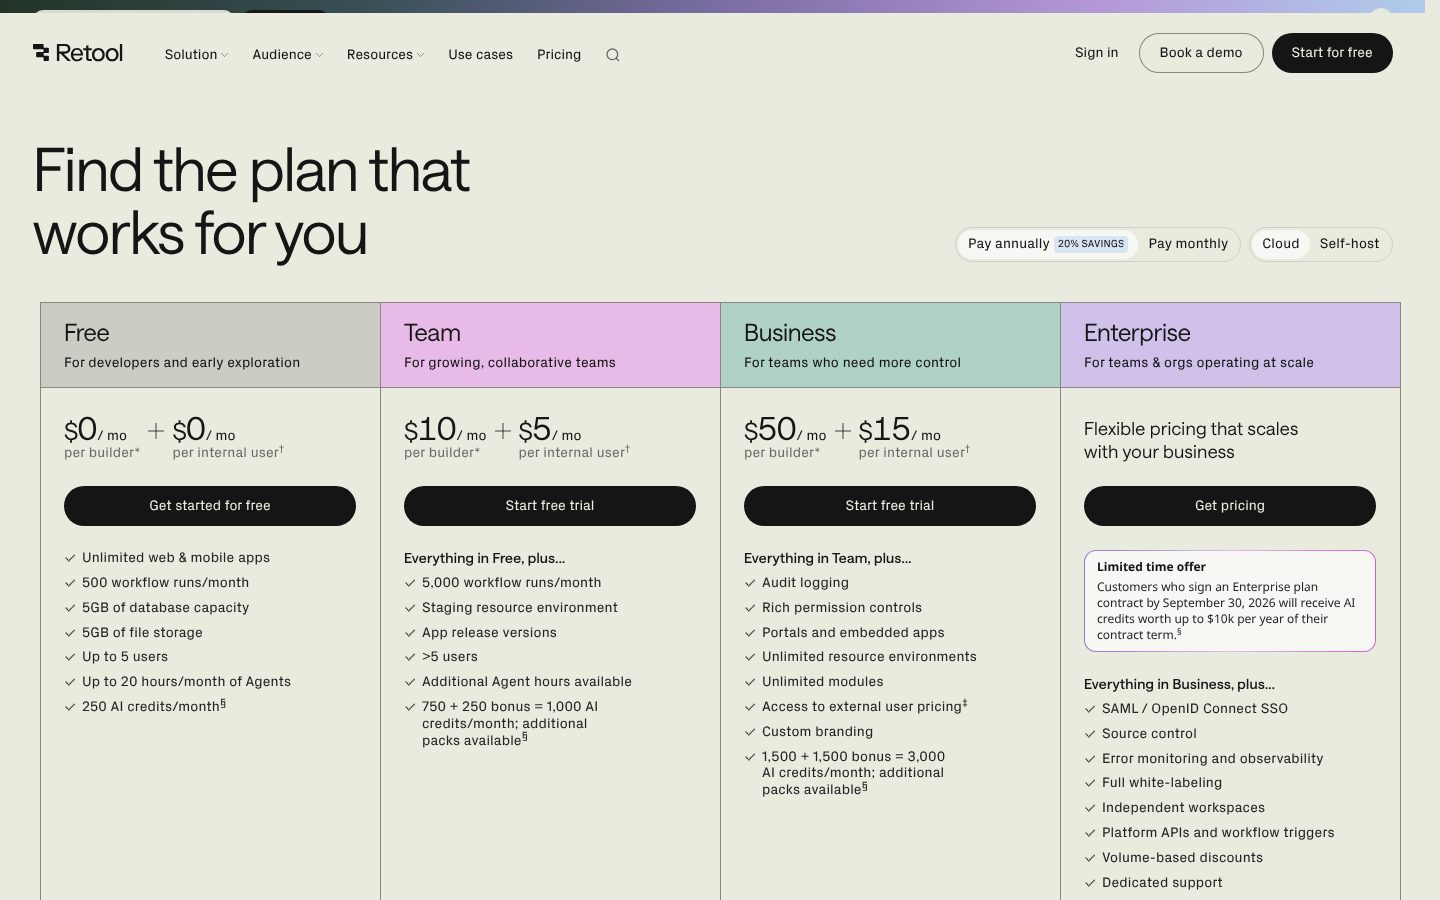Click the Team plan heading

[x=432, y=333]
